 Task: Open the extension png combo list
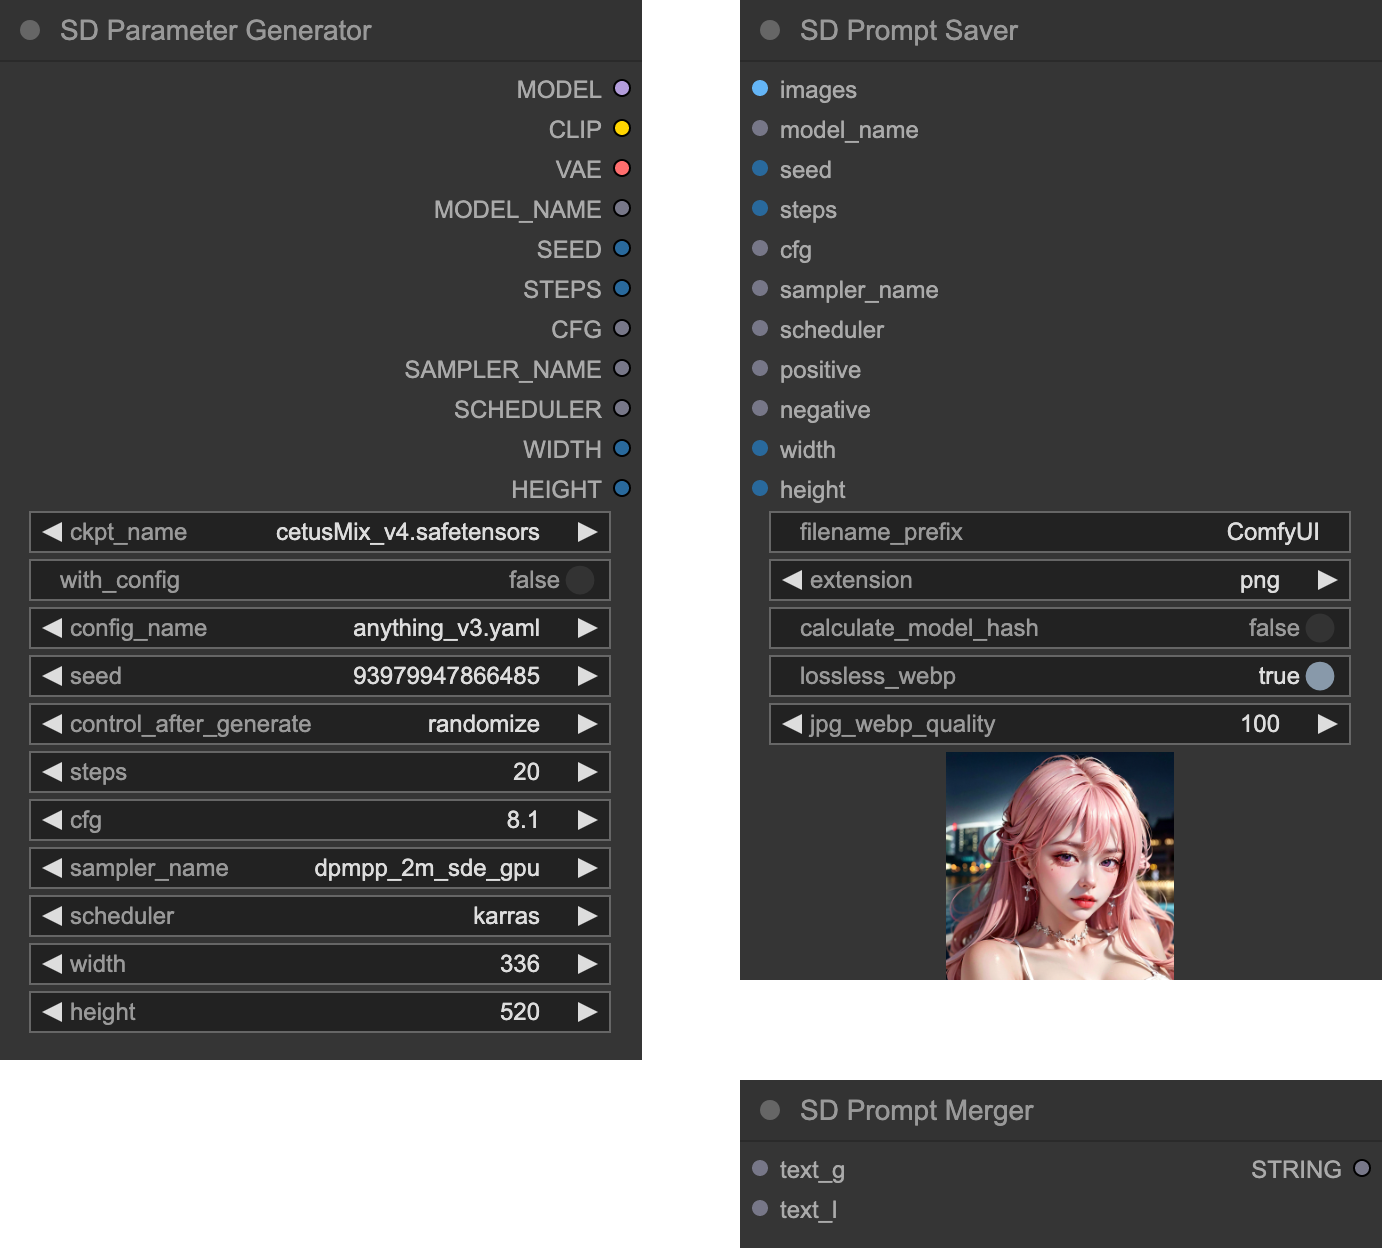click(1060, 580)
